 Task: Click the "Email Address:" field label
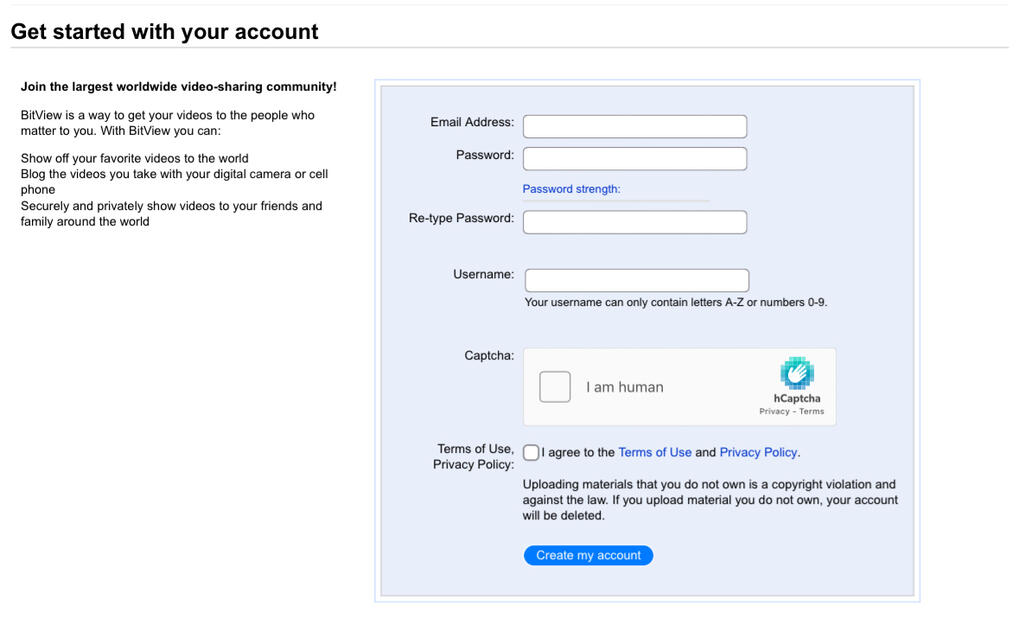tap(472, 122)
